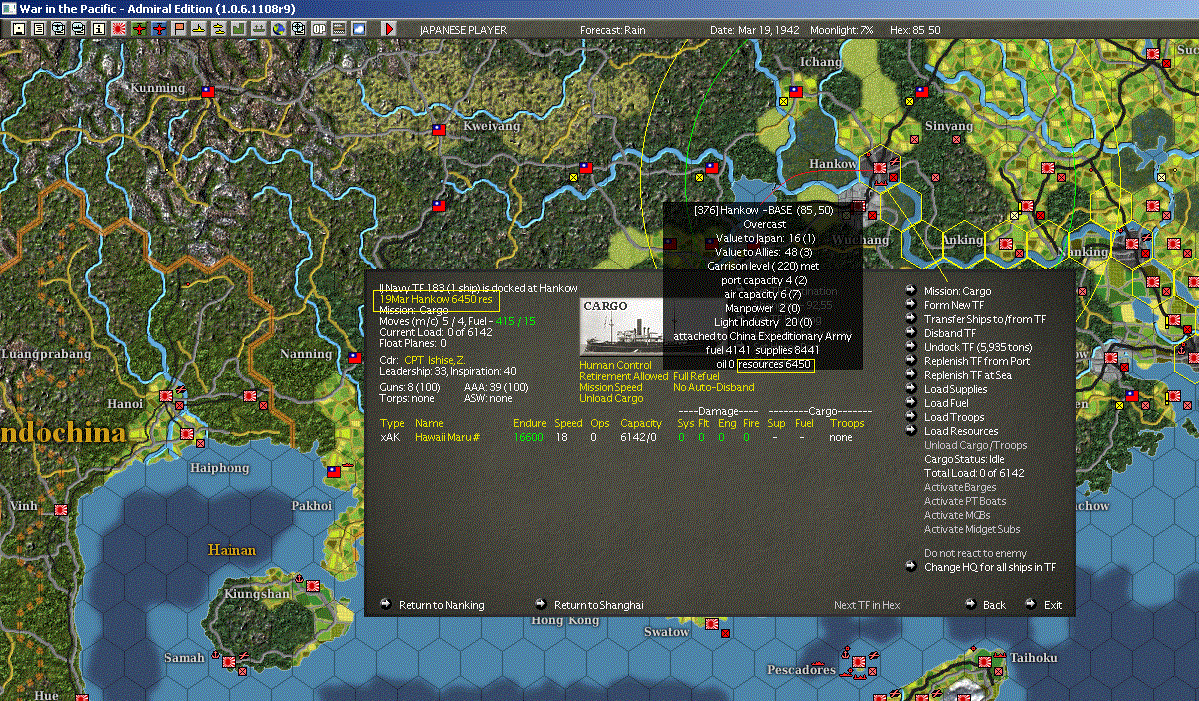Screen dimensions: 1199x701
Task: Click arrow beside Change HQ for all ships
Action: [911, 566]
